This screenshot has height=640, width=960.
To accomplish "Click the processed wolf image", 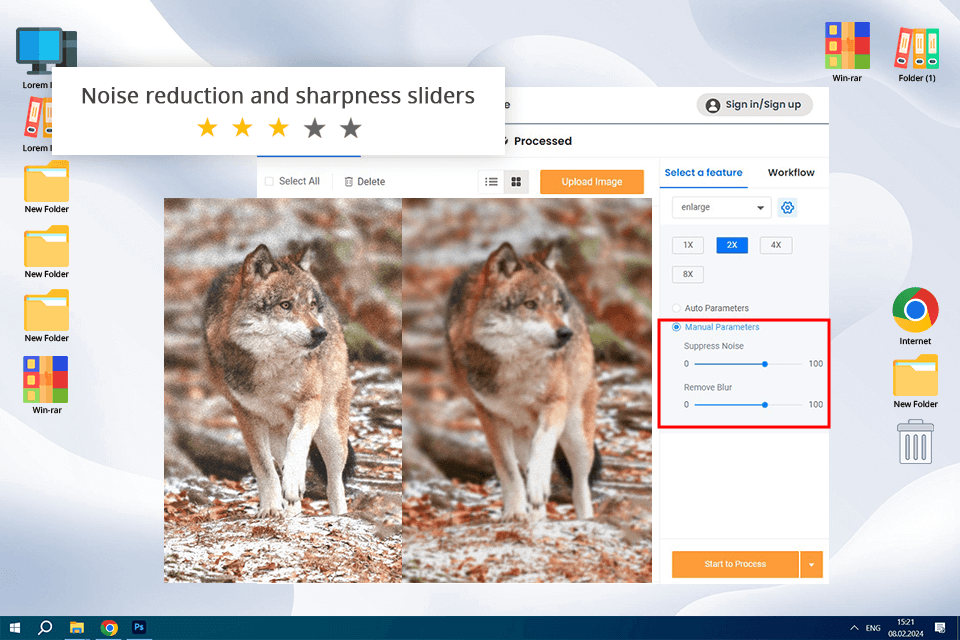I will tap(527, 390).
